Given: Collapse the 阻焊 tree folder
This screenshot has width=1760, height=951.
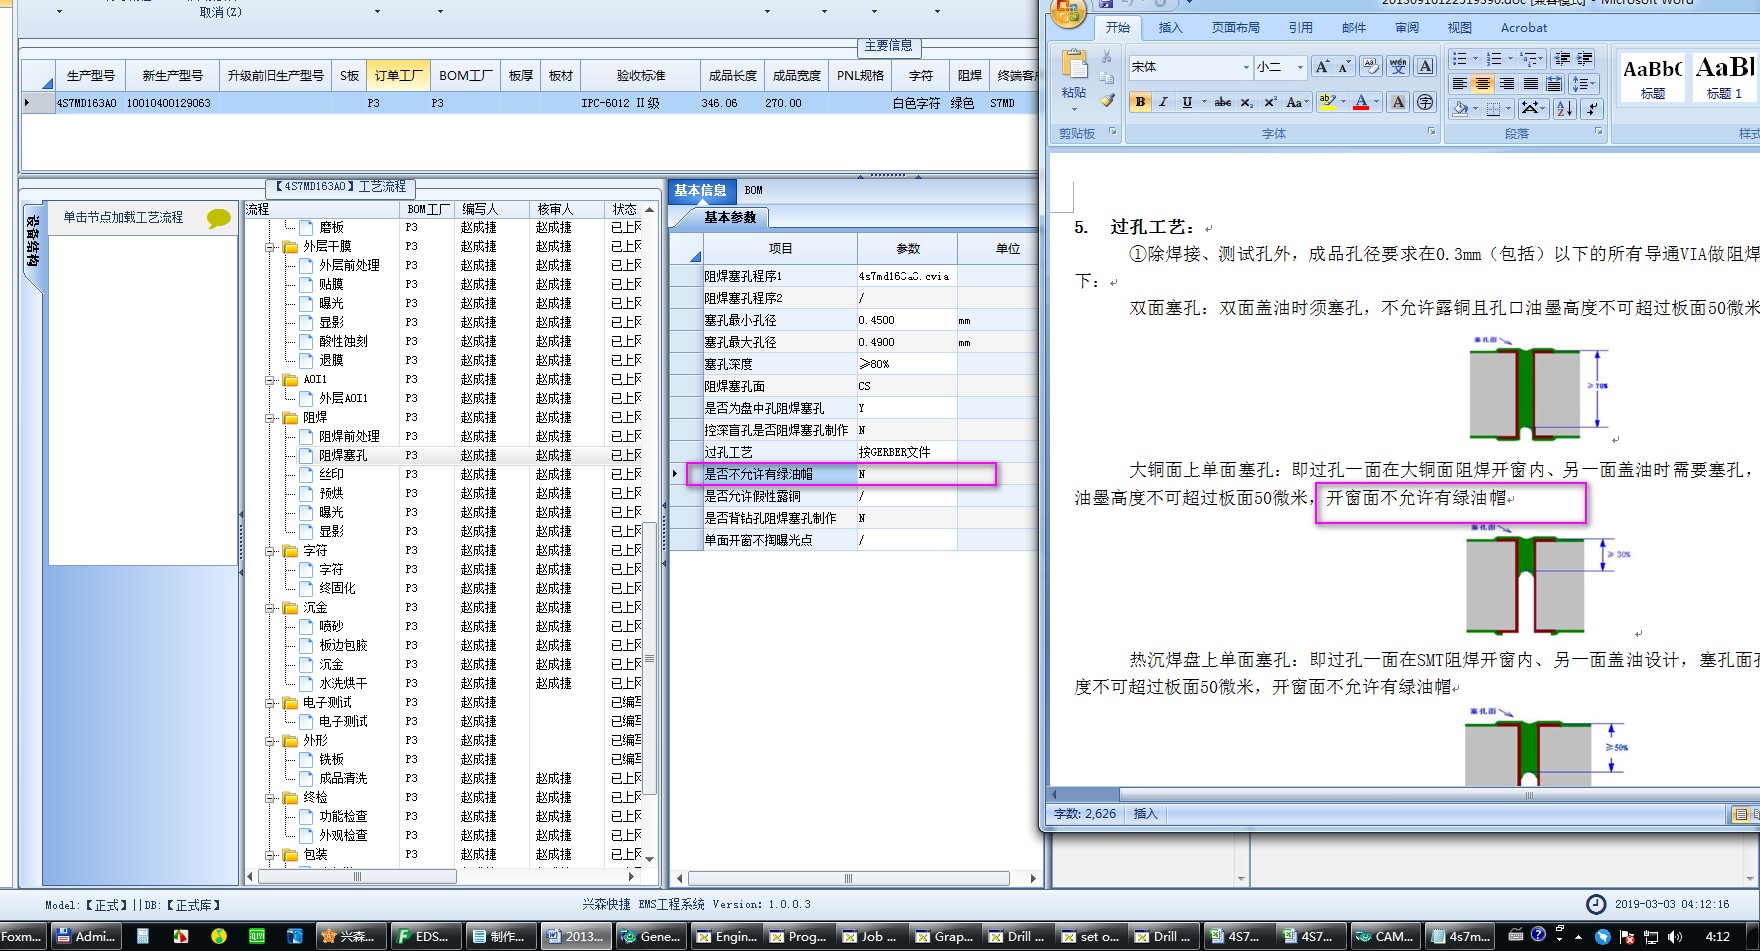Looking at the screenshot, I should [x=270, y=417].
